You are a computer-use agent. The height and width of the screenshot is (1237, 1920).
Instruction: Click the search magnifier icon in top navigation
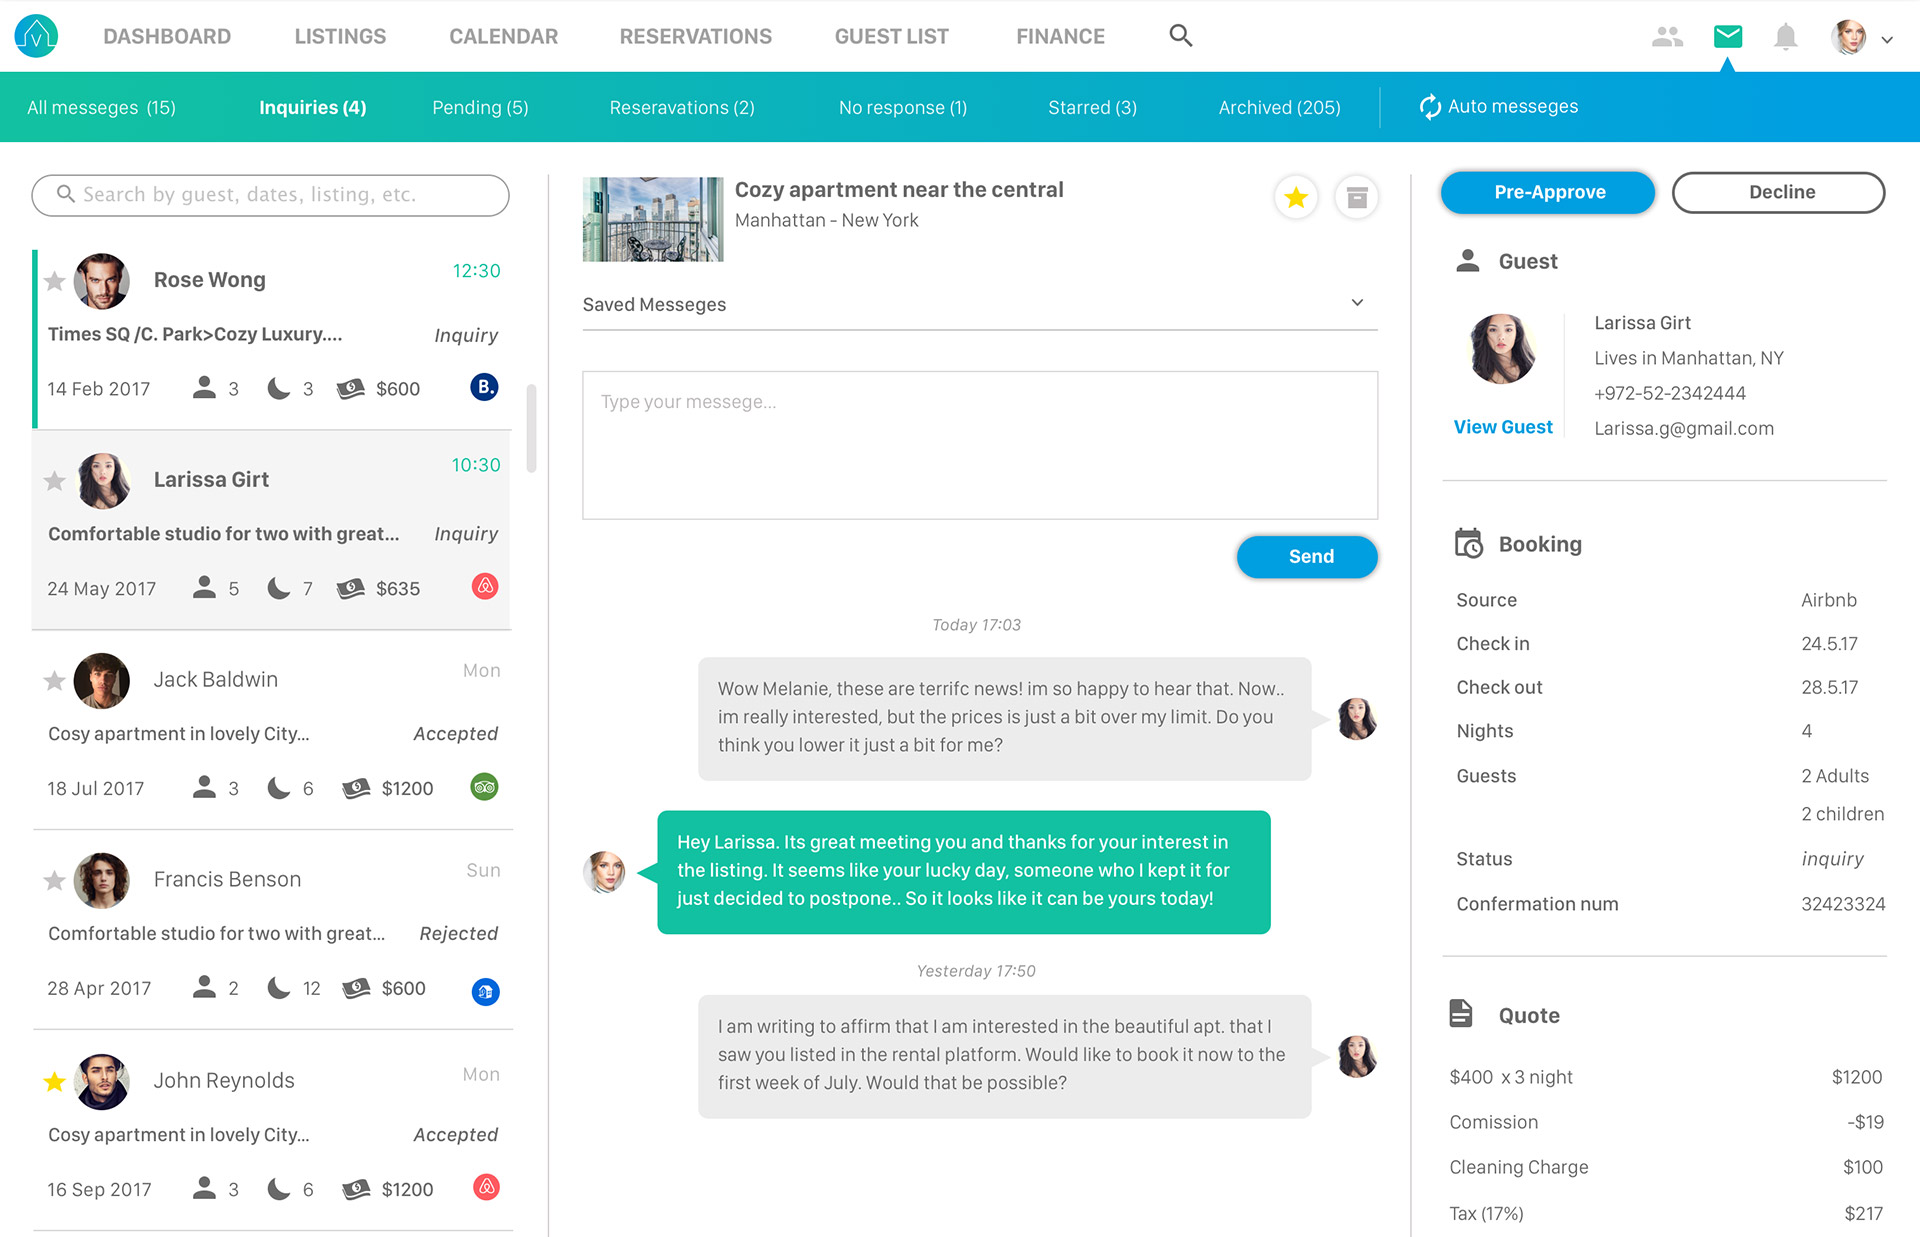point(1180,36)
